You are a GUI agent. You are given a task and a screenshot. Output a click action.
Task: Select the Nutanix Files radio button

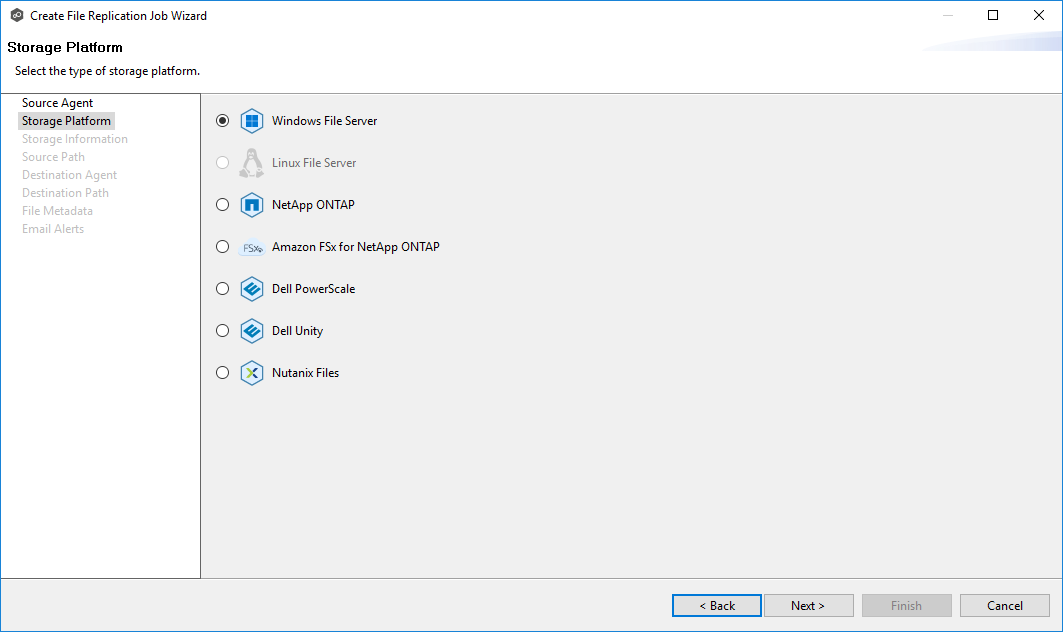[x=222, y=373]
